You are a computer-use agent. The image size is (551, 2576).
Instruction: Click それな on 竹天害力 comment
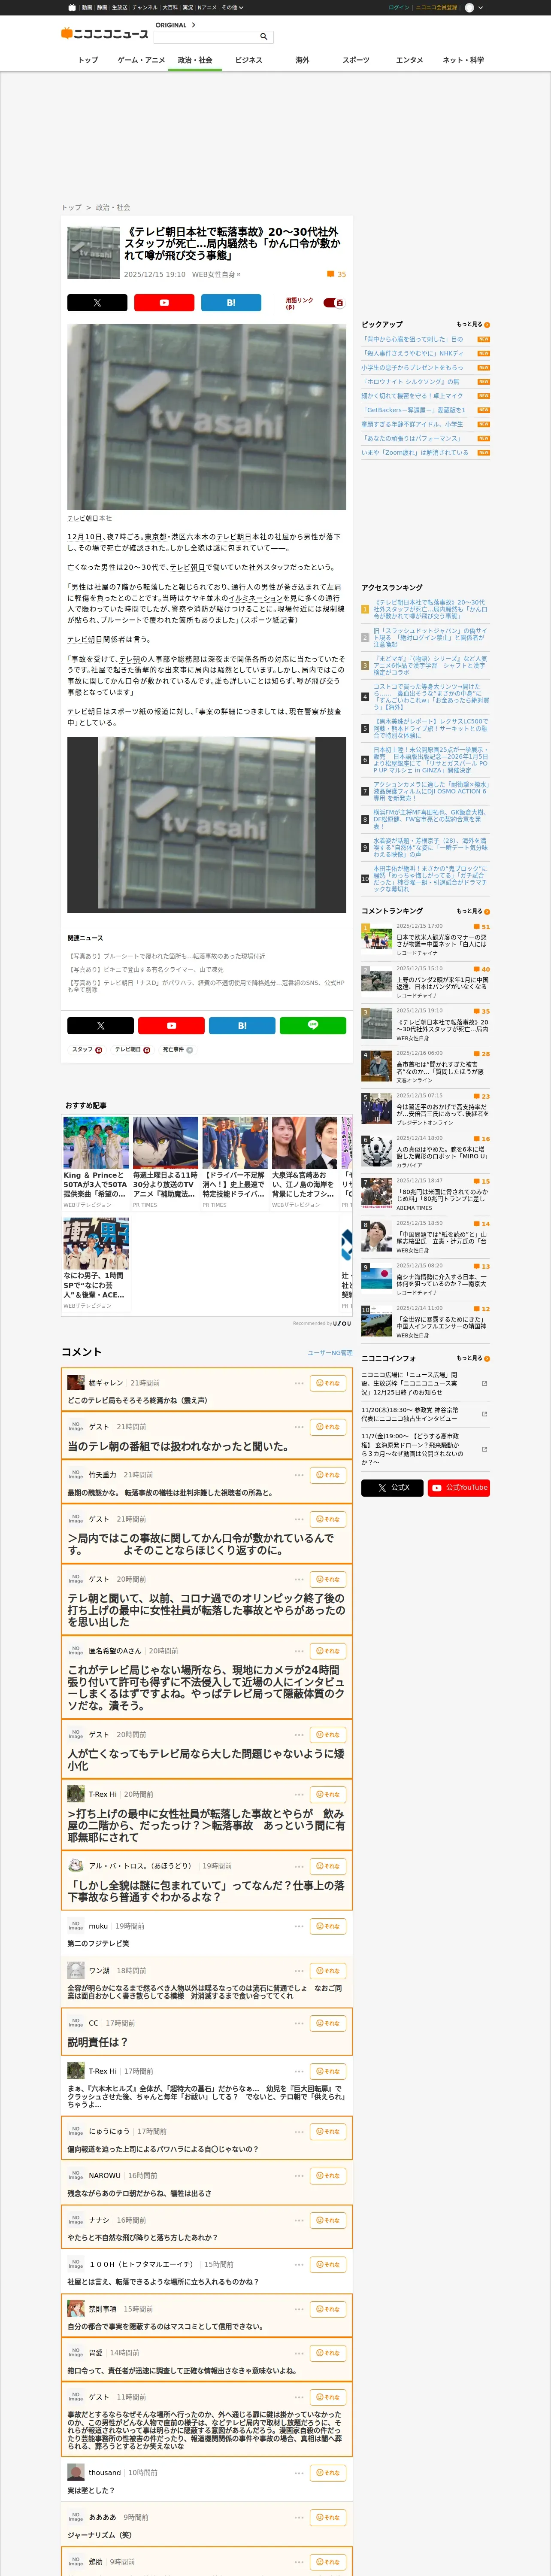pyautogui.click(x=328, y=1475)
